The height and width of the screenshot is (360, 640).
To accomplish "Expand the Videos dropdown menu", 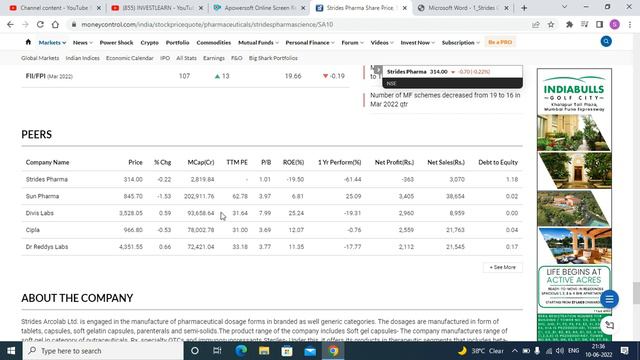I will coord(382,42).
